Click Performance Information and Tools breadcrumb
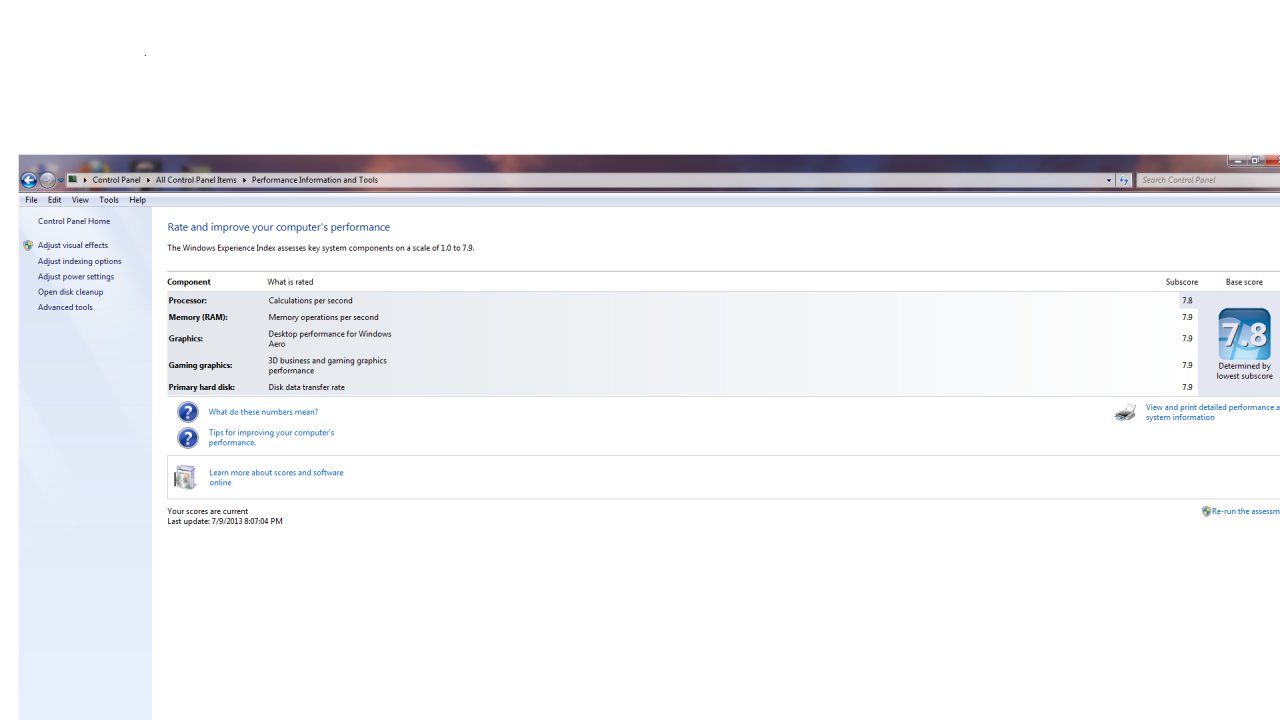This screenshot has height=720, width=1280. click(315, 180)
